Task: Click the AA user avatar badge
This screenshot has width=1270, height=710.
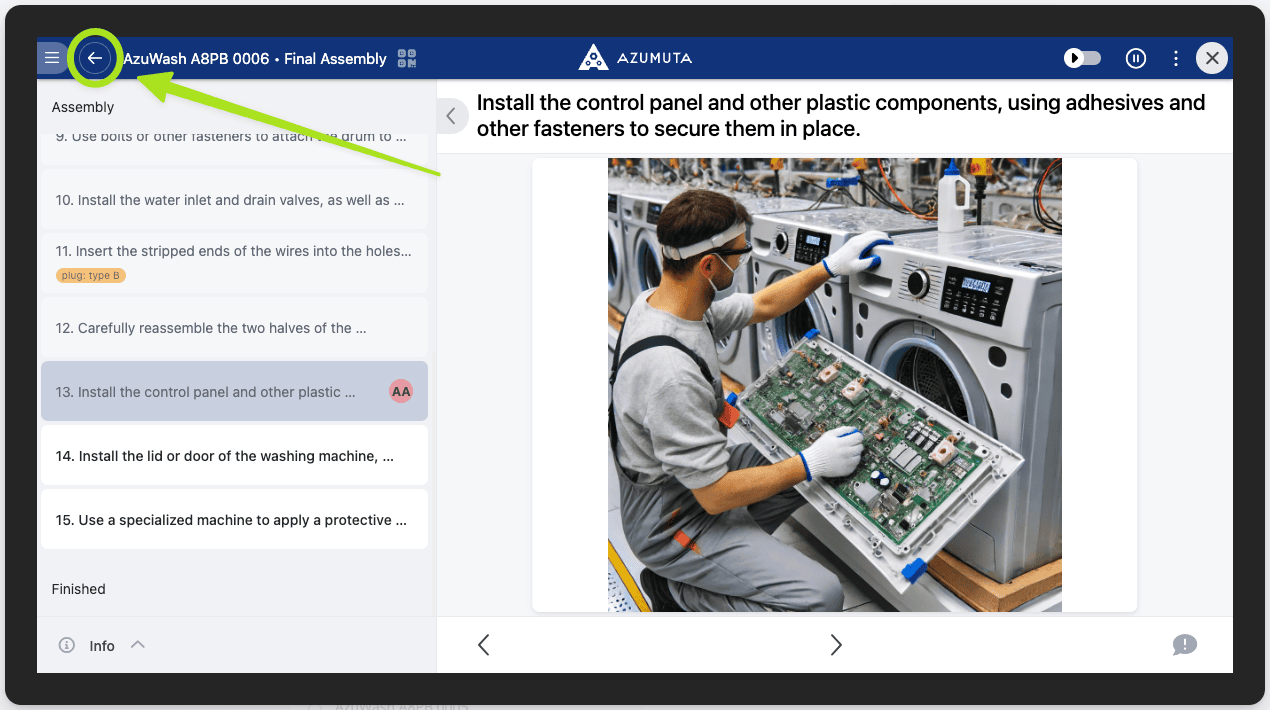Action: click(x=401, y=392)
